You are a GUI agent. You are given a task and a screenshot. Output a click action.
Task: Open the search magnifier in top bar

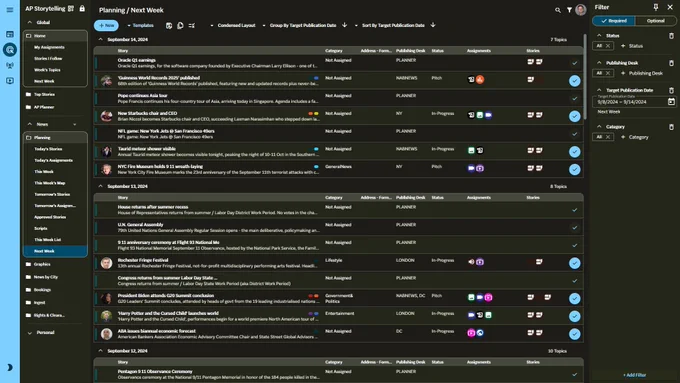[558, 10]
